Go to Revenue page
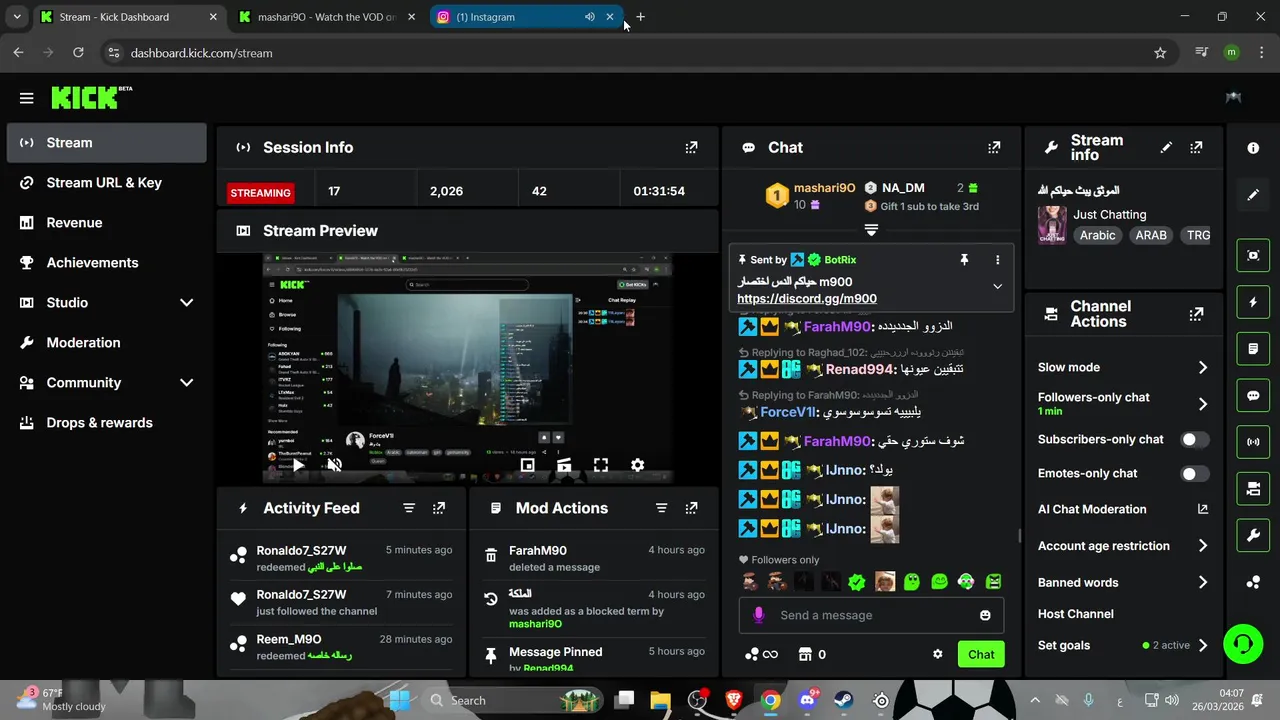 [106, 223]
